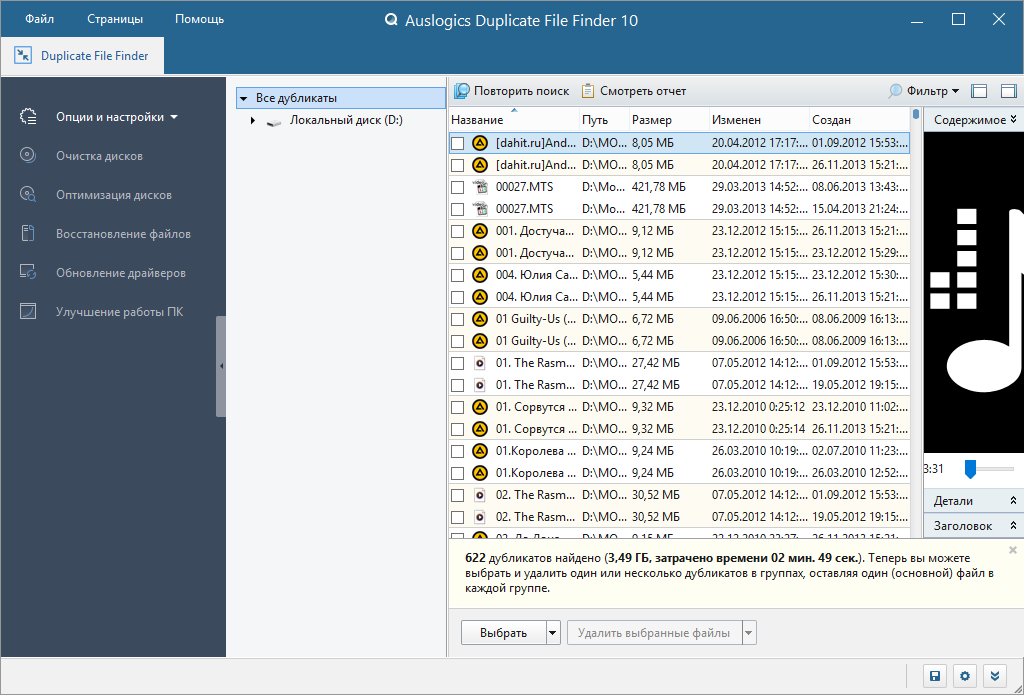Click the Выбрать button

503,633
